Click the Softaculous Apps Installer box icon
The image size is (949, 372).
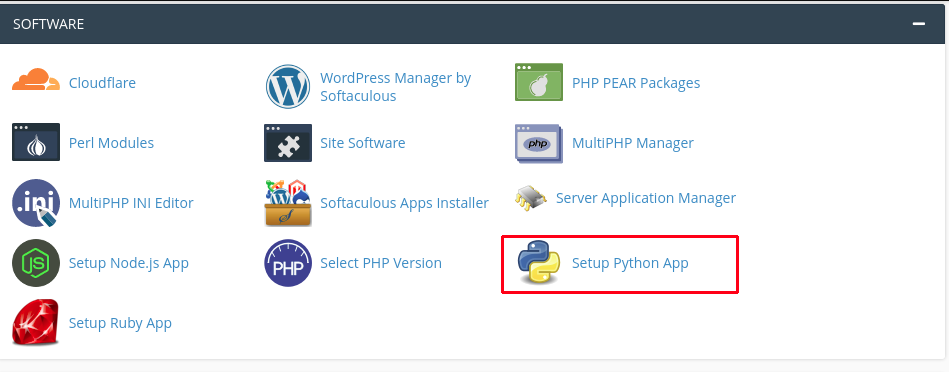pyautogui.click(x=288, y=203)
